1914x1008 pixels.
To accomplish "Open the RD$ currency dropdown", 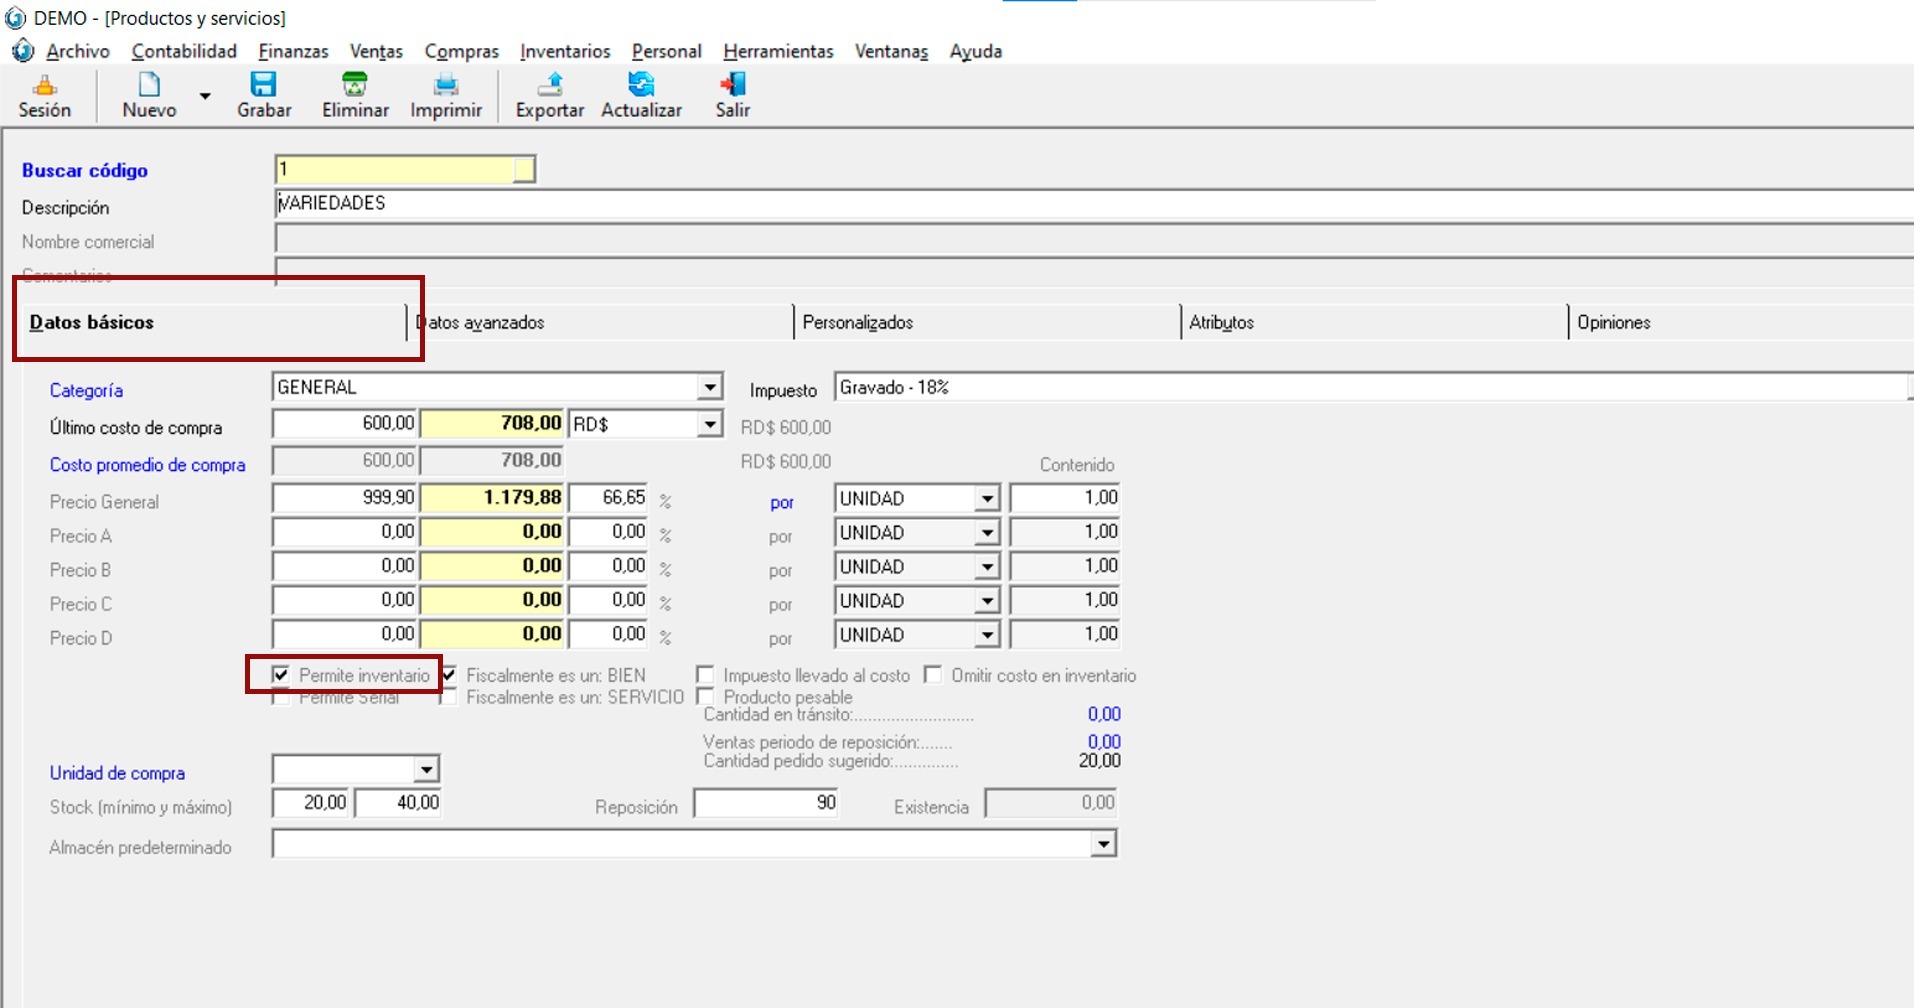I will (709, 424).
